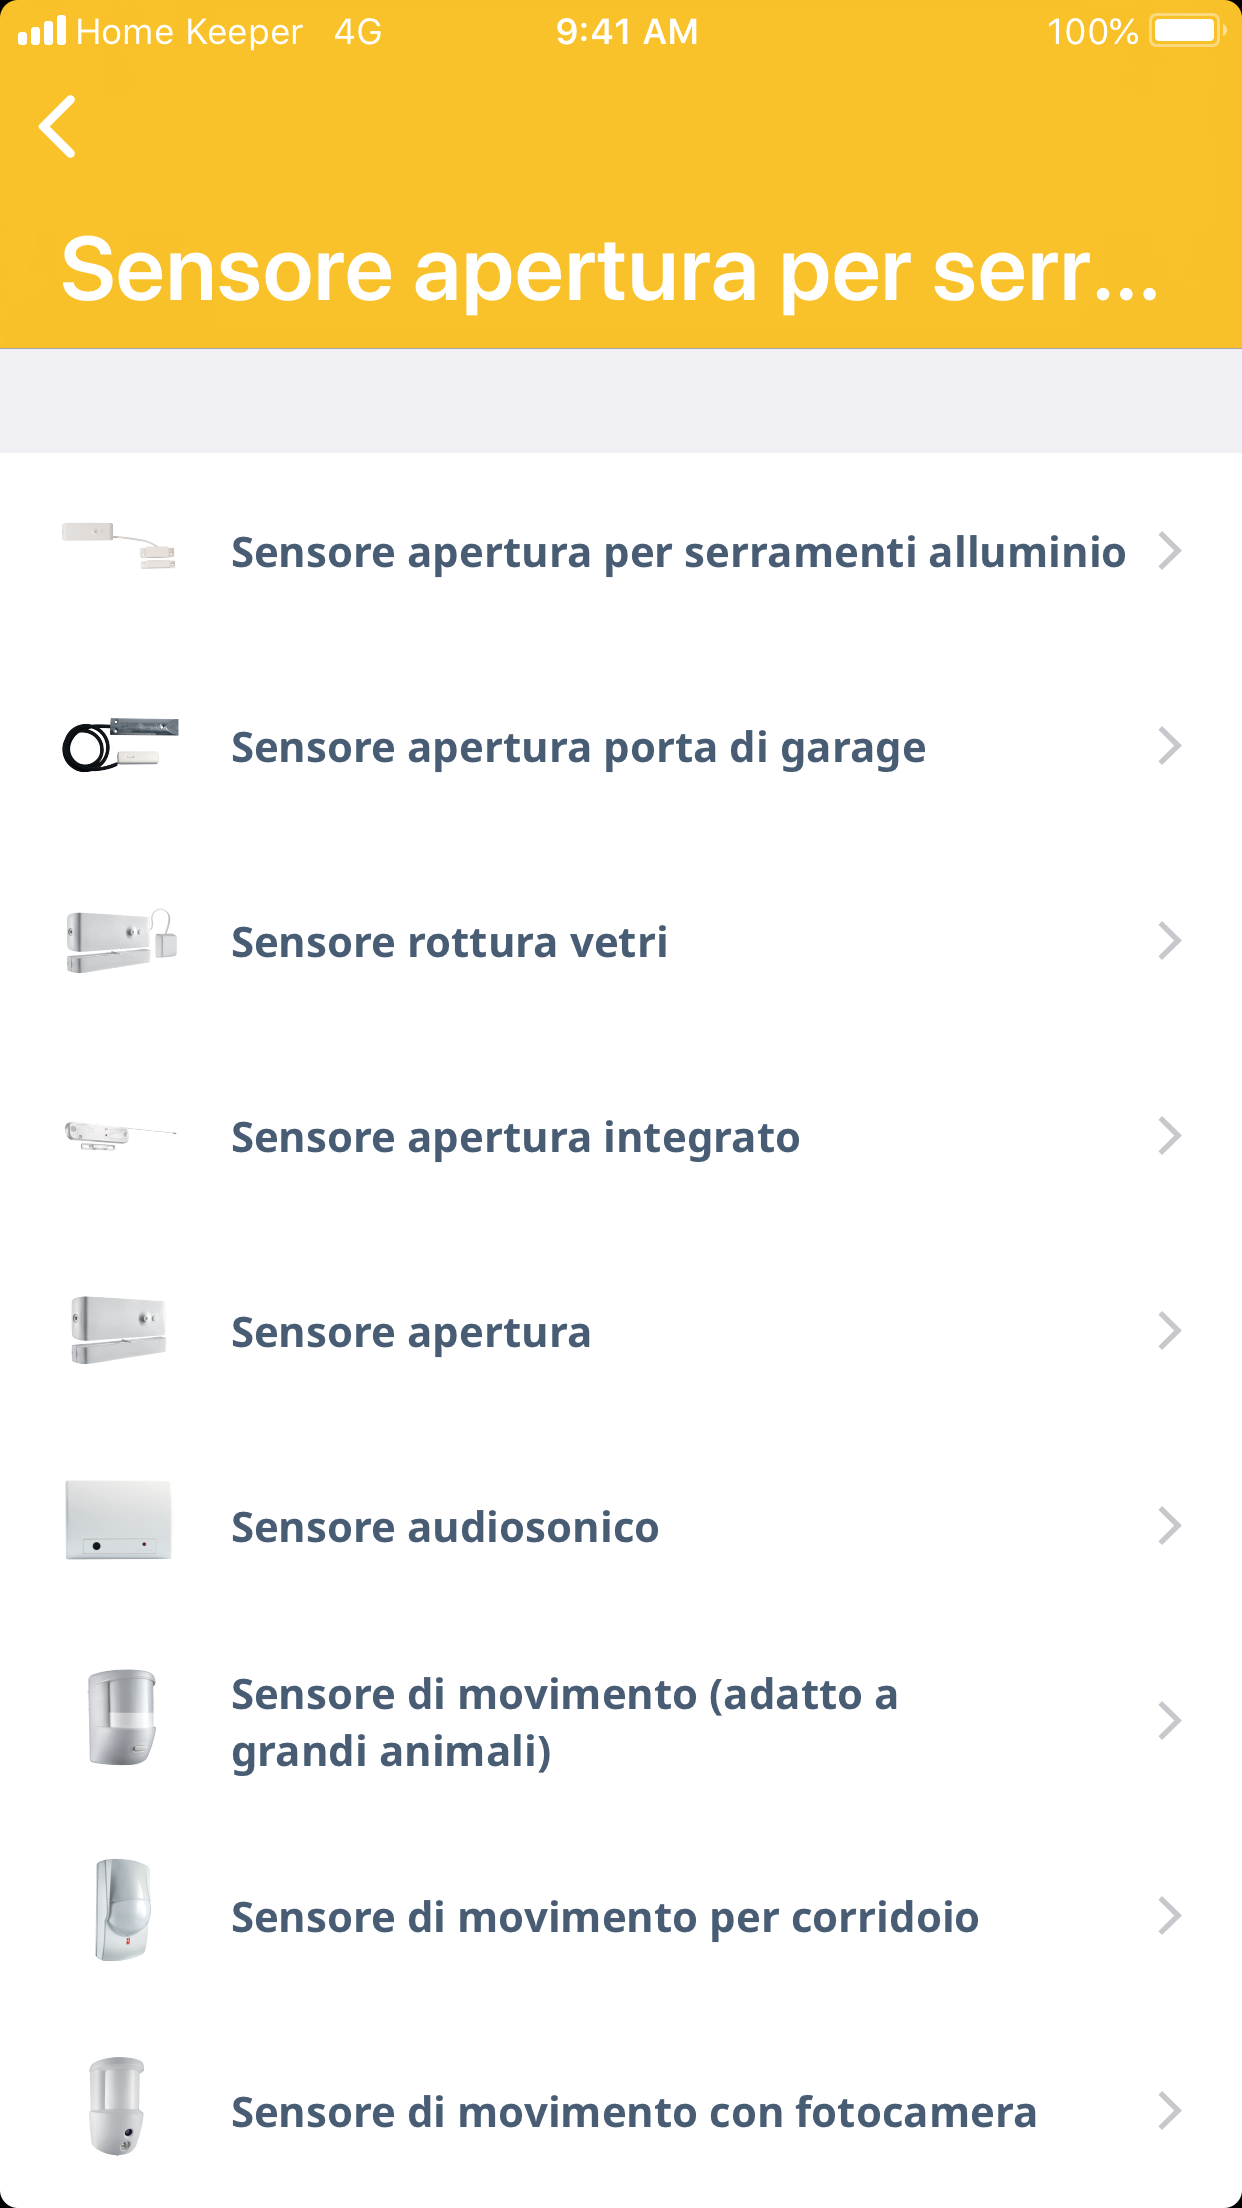1242x2208 pixels.
Task: Tap the audiosonic sensor product image
Action: tap(119, 1520)
